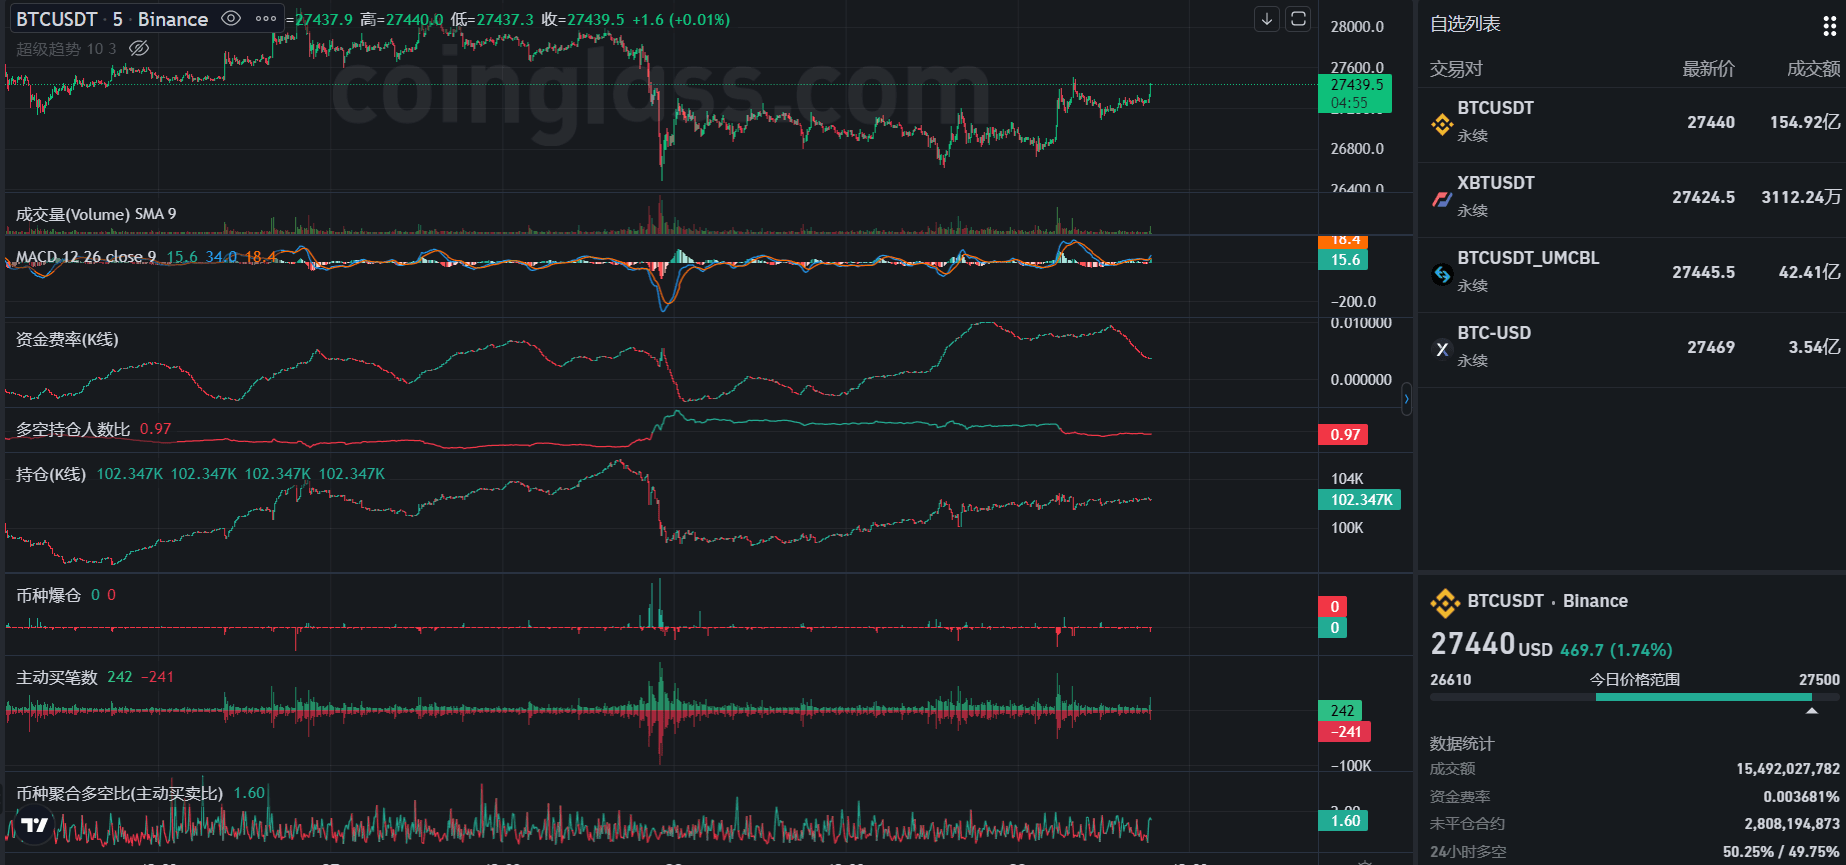Select the BTCUSDT 永续 watchlist row
Viewport: 1846px width, 865px height.
coord(1632,124)
